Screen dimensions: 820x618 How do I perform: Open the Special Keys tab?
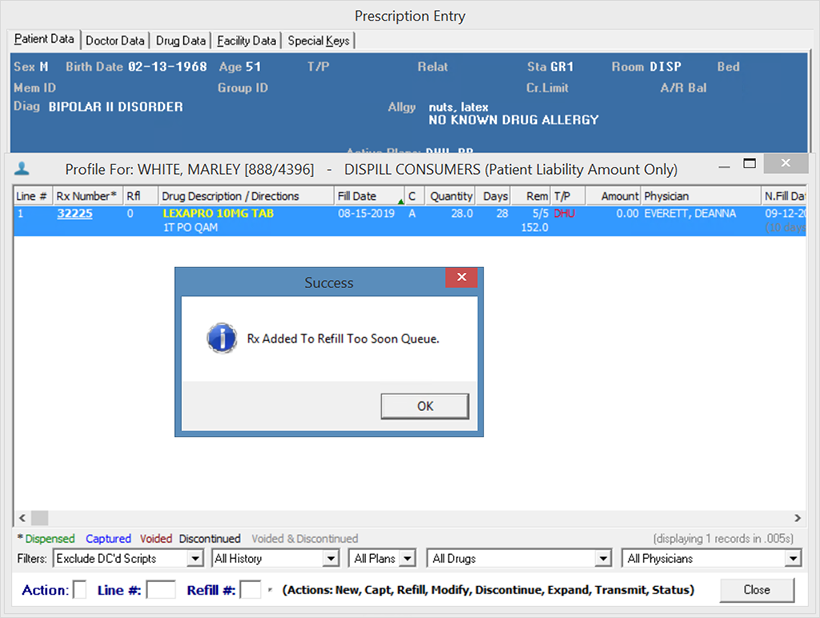coord(319,41)
